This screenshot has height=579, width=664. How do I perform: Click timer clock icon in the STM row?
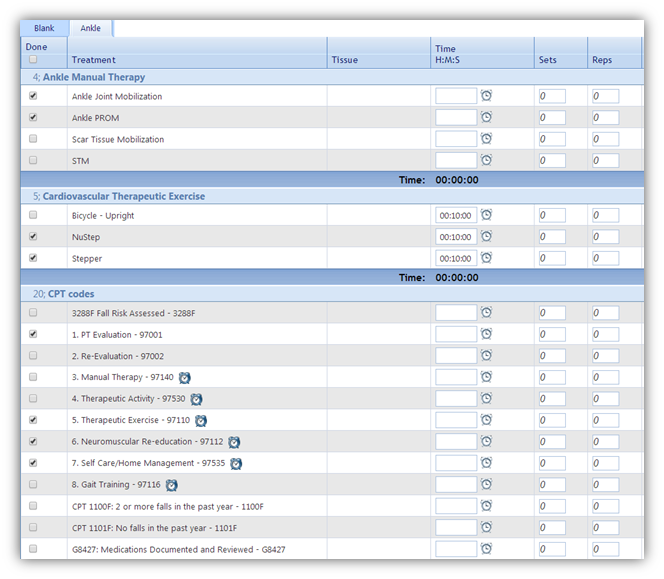coord(486,160)
